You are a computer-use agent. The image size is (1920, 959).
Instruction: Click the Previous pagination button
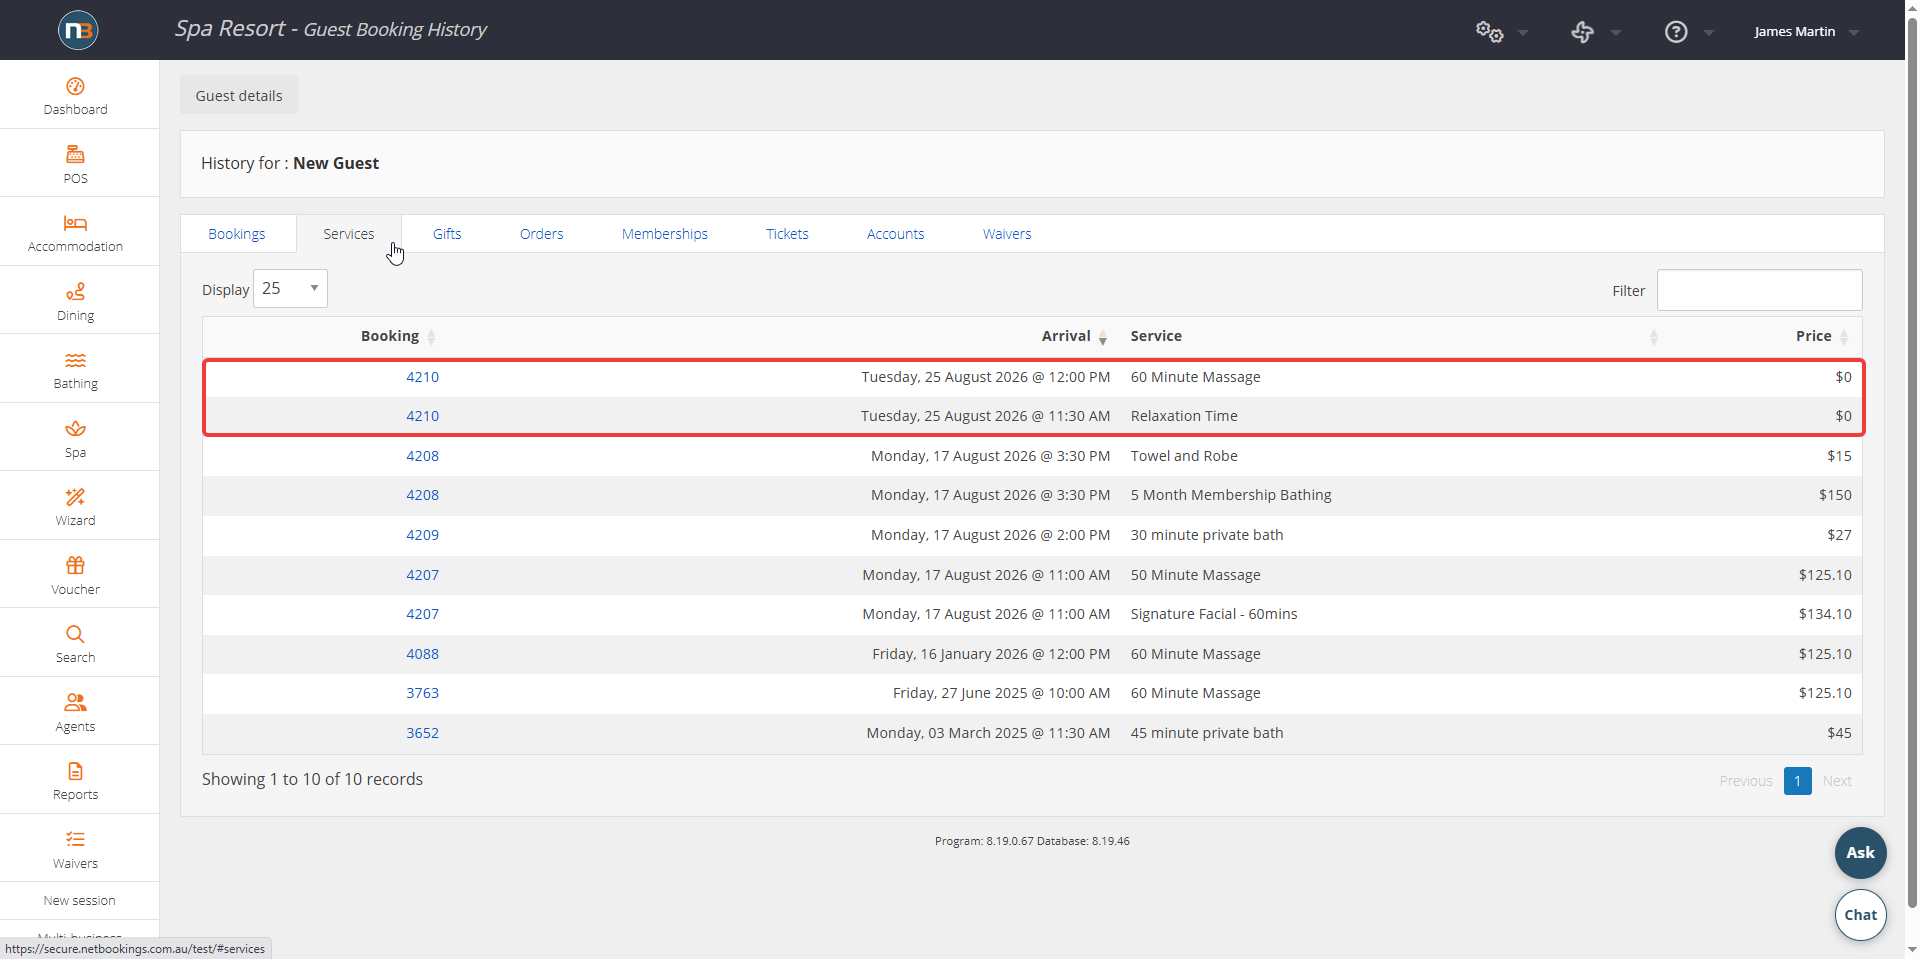click(1745, 781)
